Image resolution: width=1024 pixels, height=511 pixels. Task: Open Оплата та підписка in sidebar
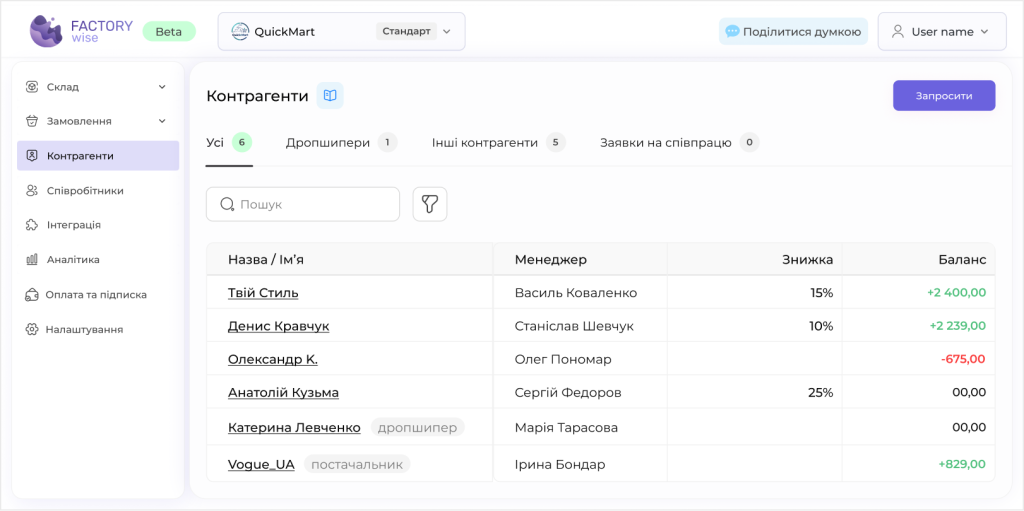click(x=96, y=295)
